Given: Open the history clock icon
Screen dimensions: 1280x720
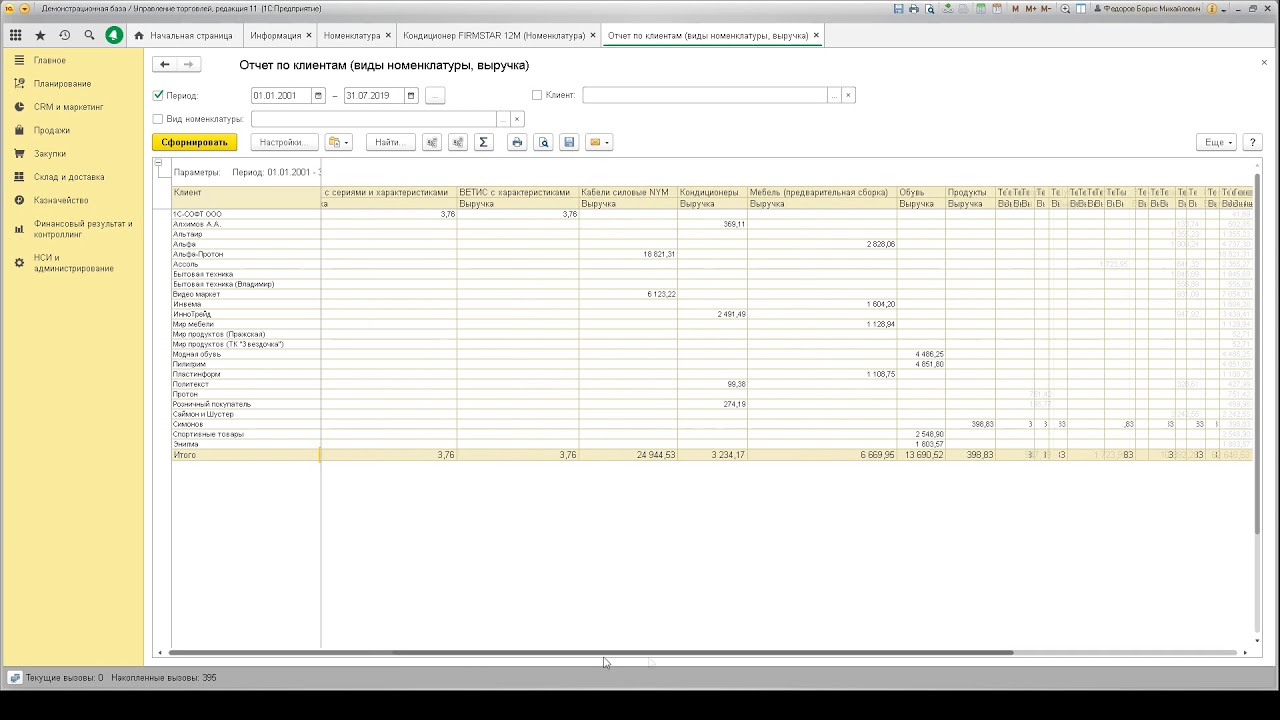Looking at the screenshot, I should pos(64,35).
